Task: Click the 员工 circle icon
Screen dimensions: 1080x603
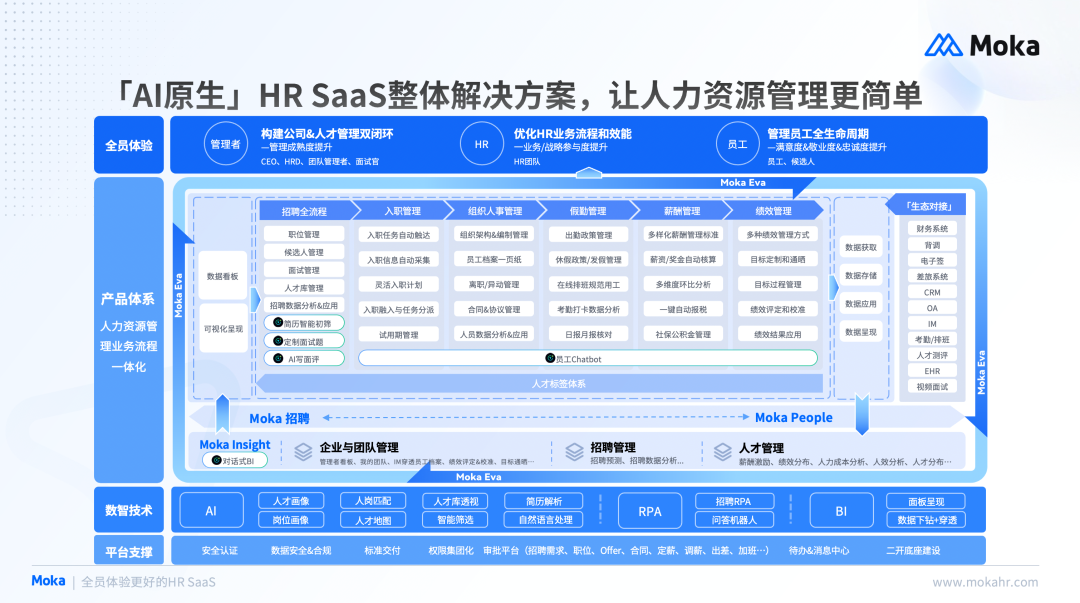Action: coord(738,143)
